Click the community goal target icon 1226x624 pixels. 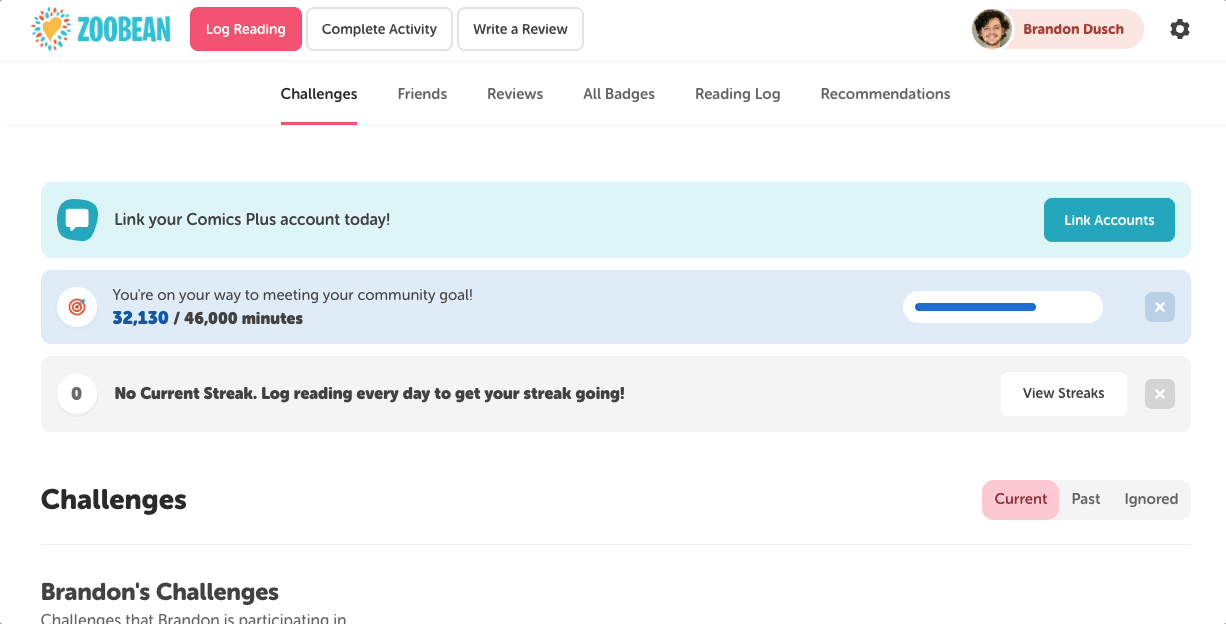(x=77, y=307)
